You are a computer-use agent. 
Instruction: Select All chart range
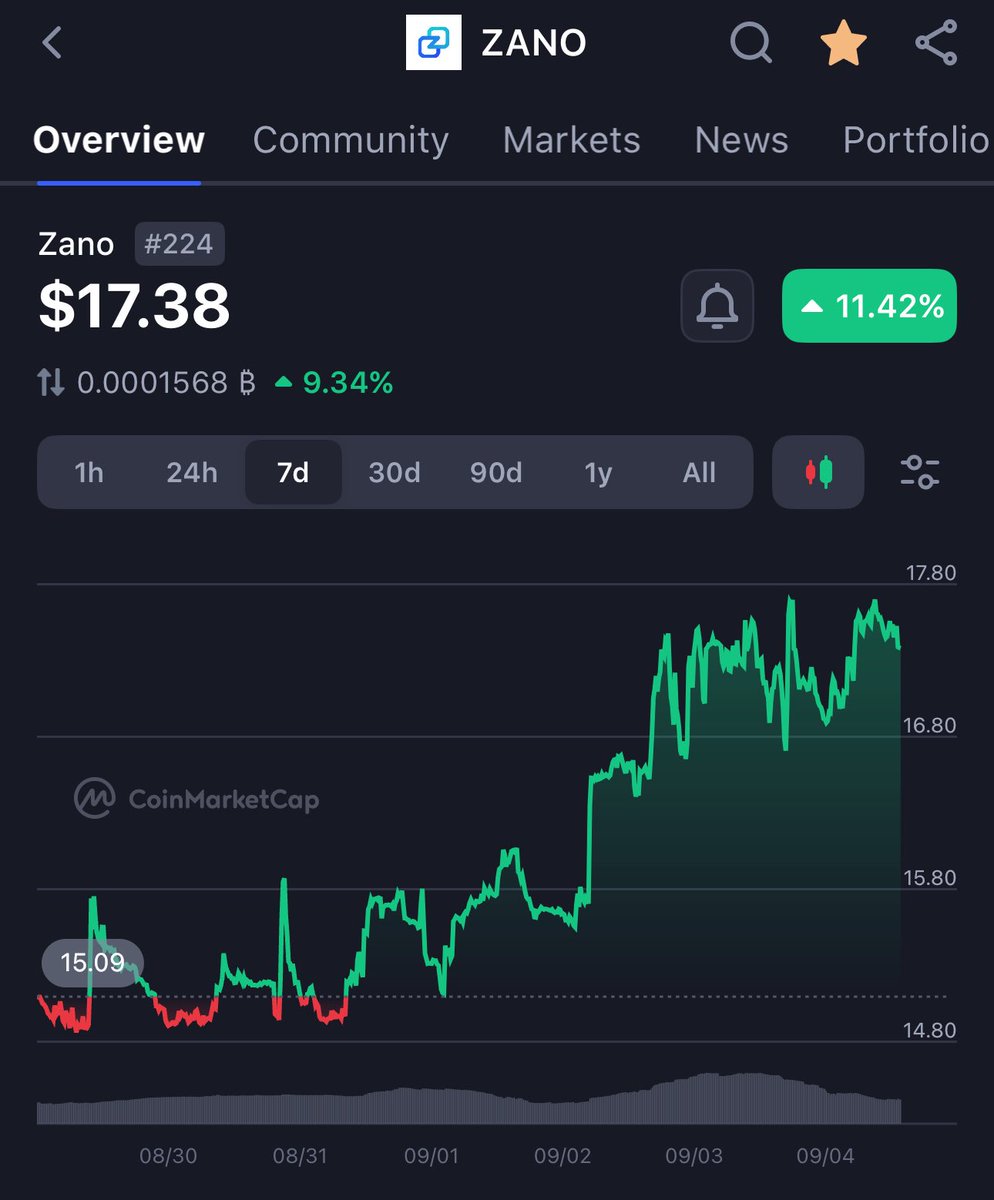pyautogui.click(x=699, y=472)
